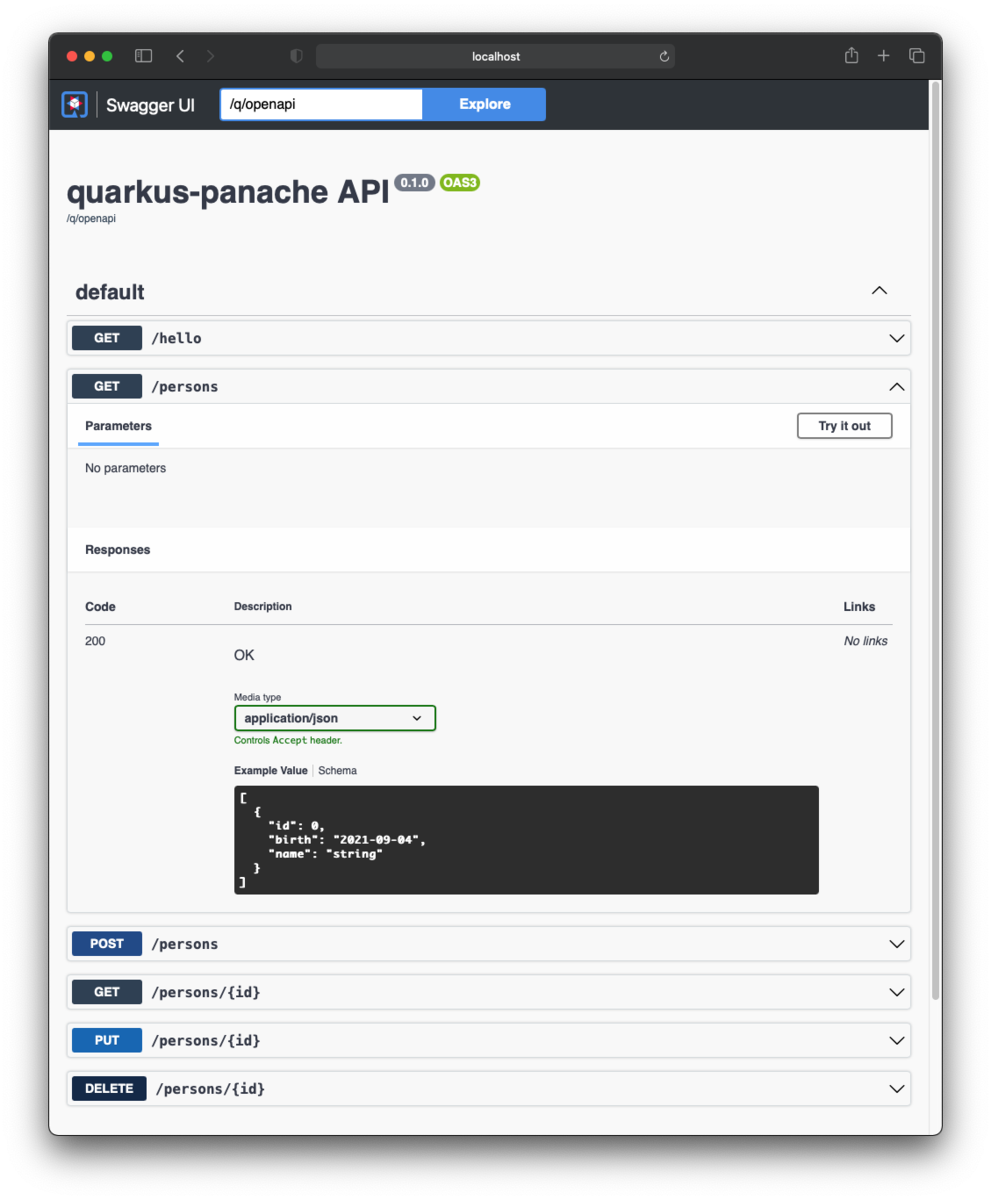Screen dimensions: 991x1200
Task: Expand the PUT /persons/{id} operation
Action: pos(489,1040)
